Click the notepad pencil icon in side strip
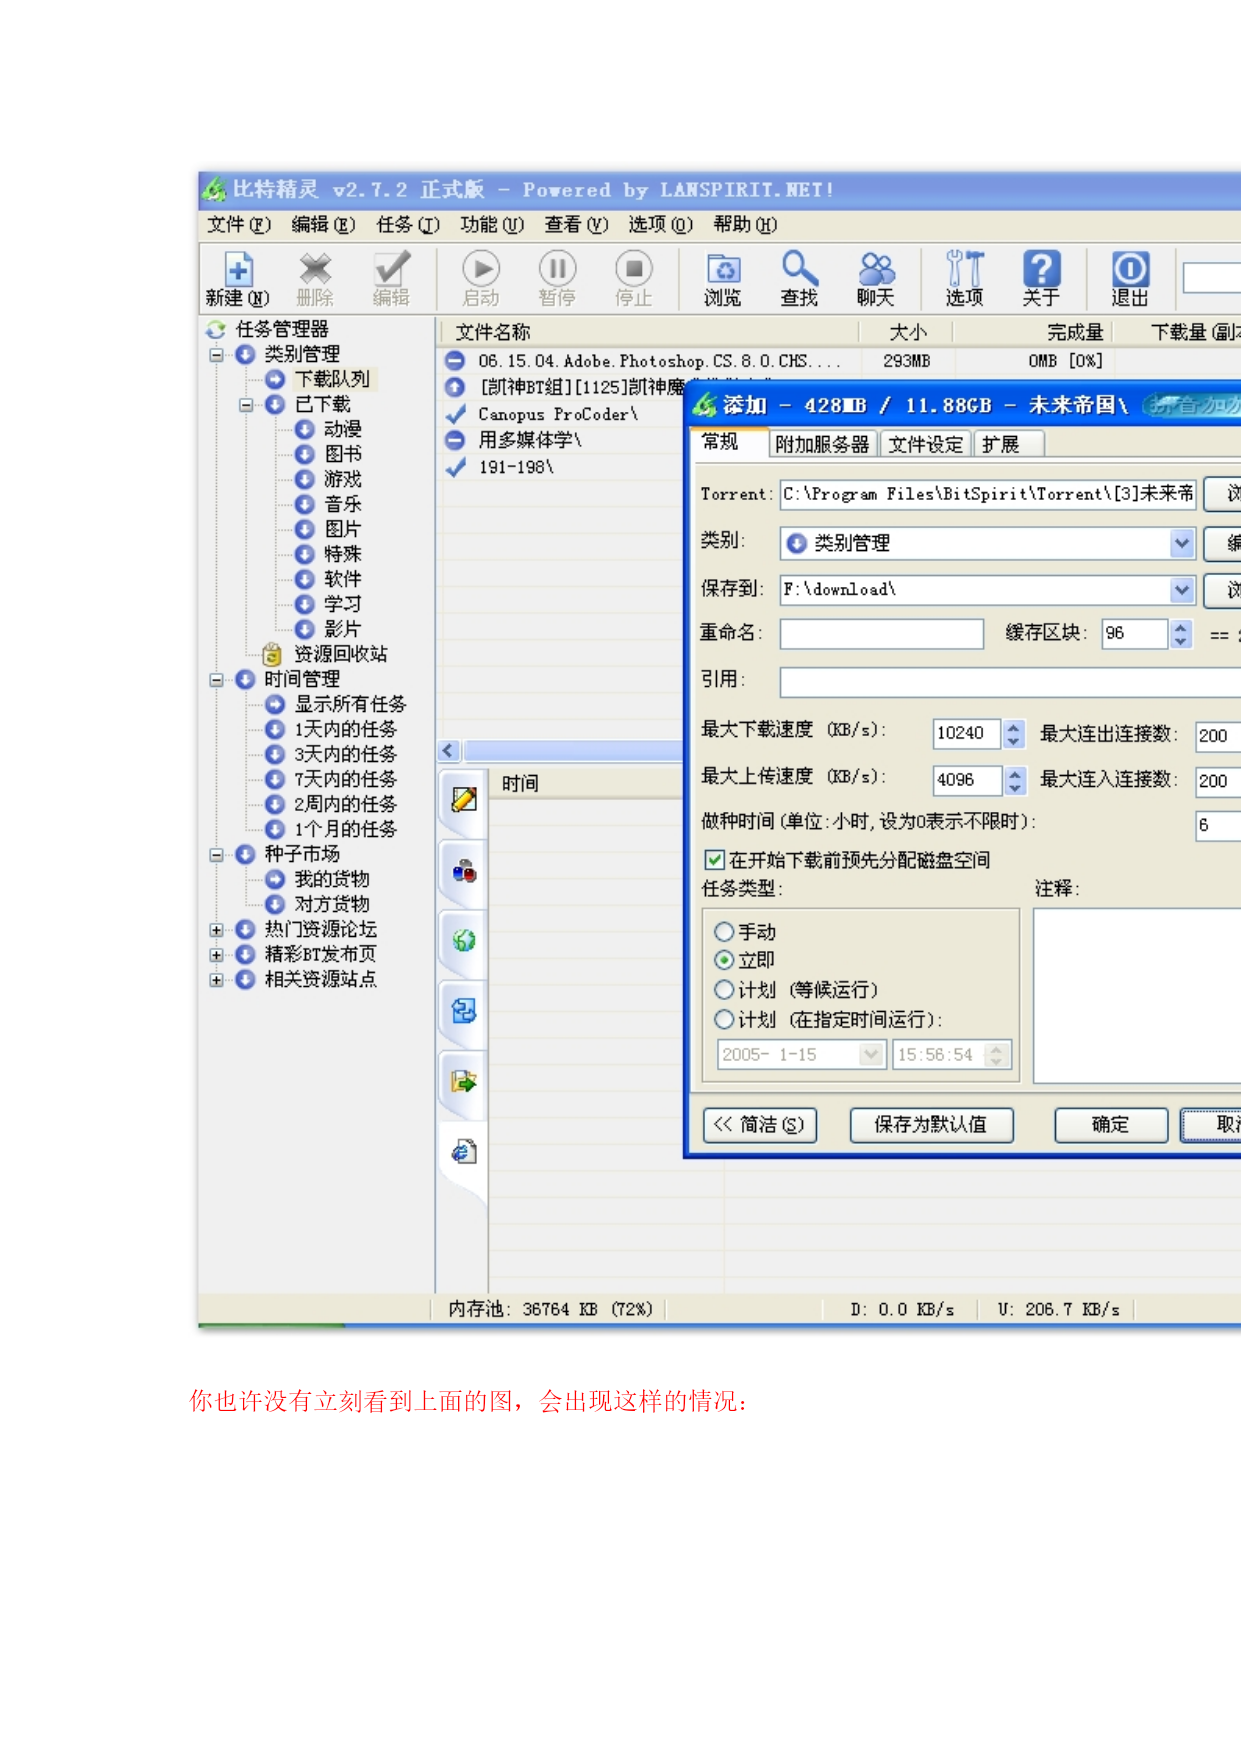1241x1754 pixels. pos(464,799)
